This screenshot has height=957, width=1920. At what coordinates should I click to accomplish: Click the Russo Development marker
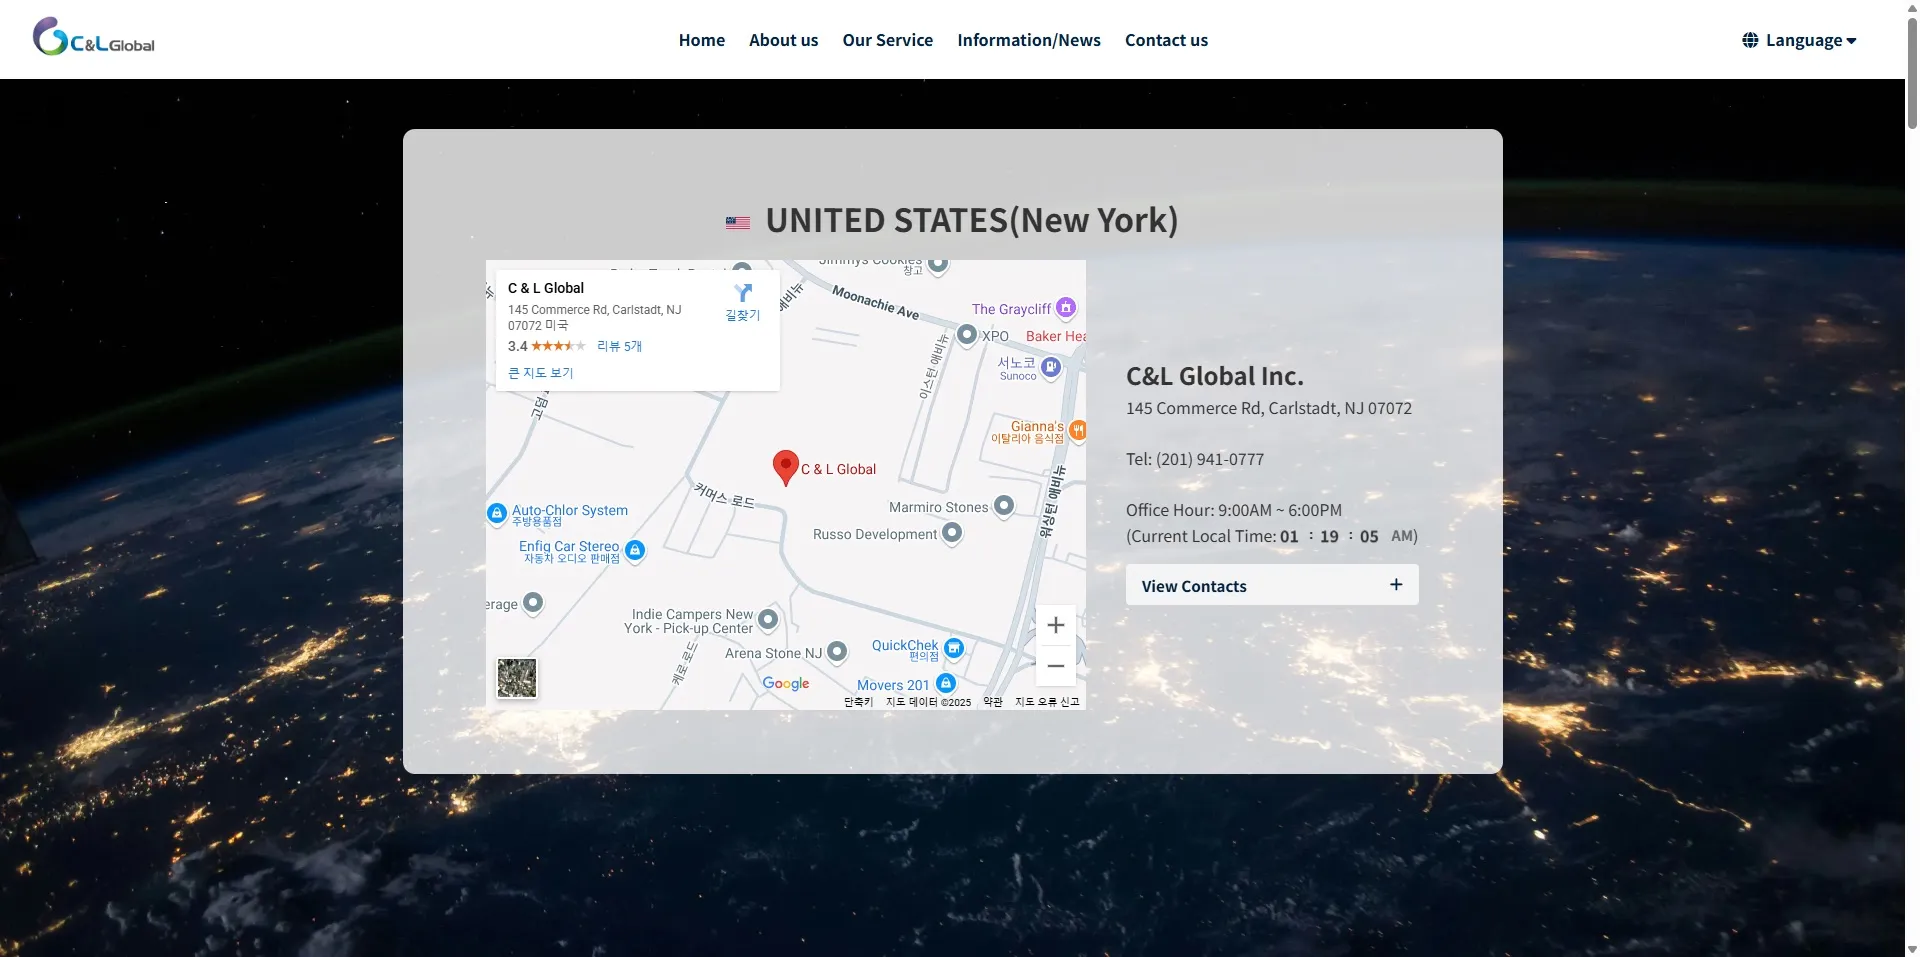(x=952, y=532)
